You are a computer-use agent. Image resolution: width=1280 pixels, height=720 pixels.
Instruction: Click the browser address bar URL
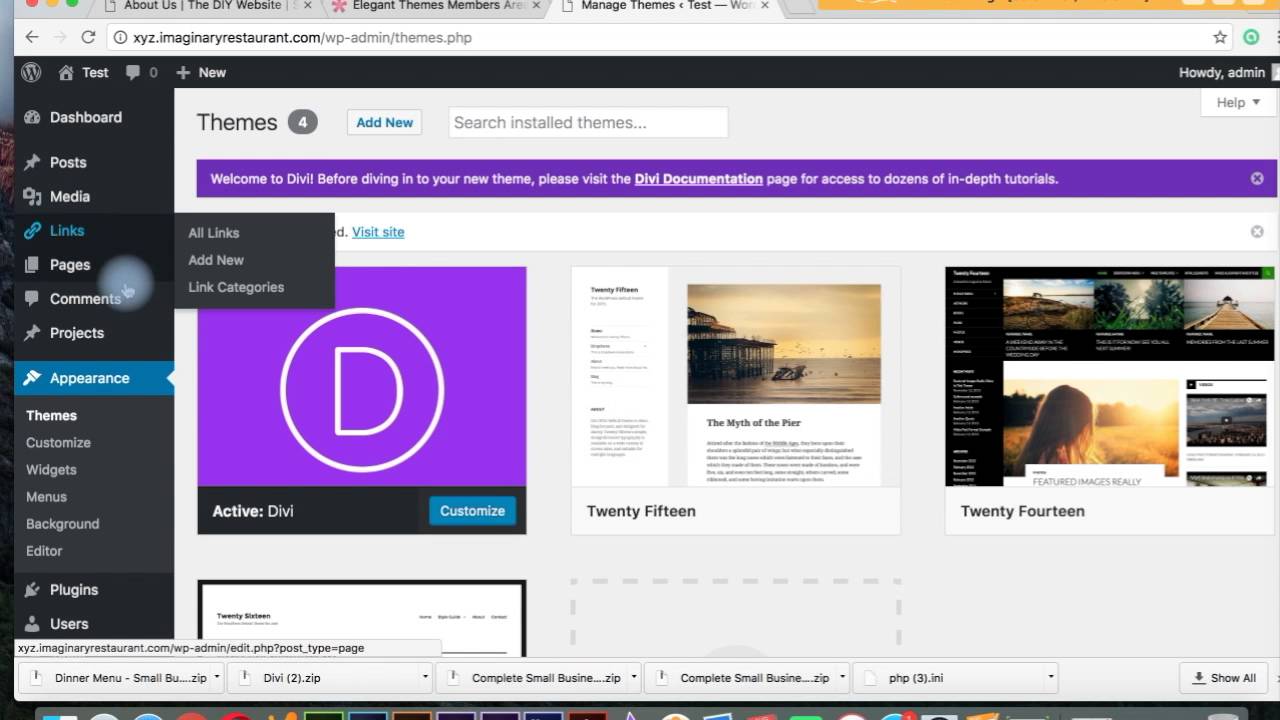coord(303,37)
